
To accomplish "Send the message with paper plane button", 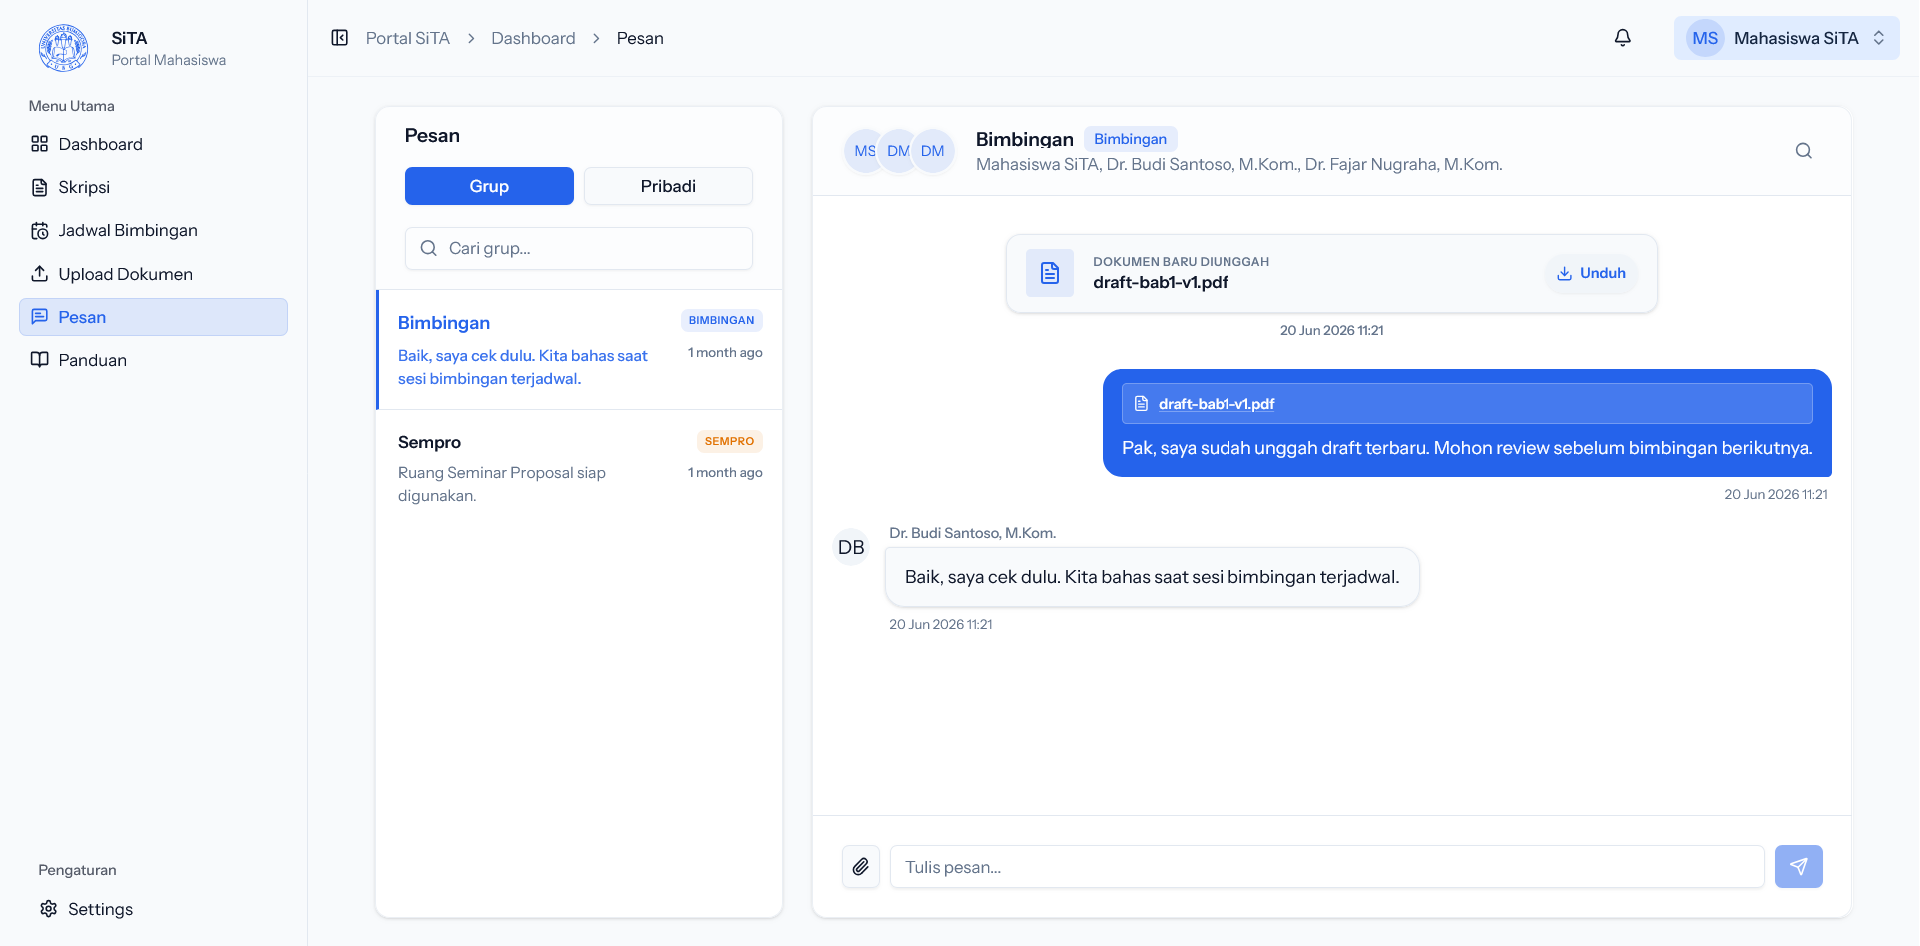I will coord(1799,867).
